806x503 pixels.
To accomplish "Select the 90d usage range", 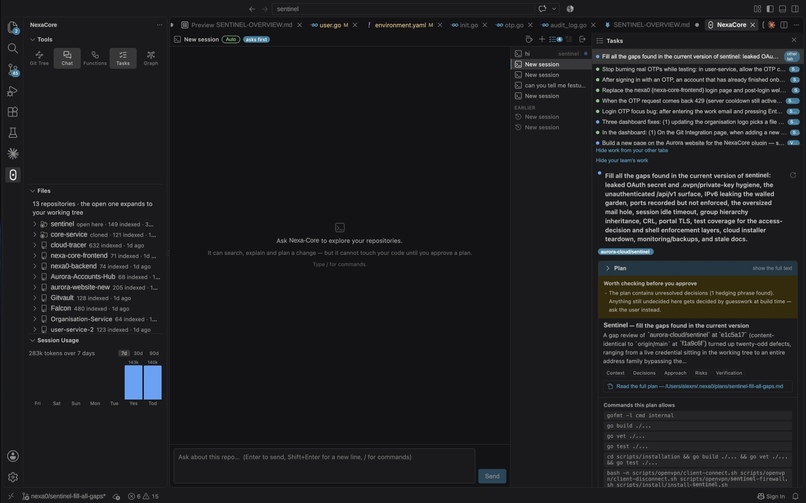I will coord(154,353).
